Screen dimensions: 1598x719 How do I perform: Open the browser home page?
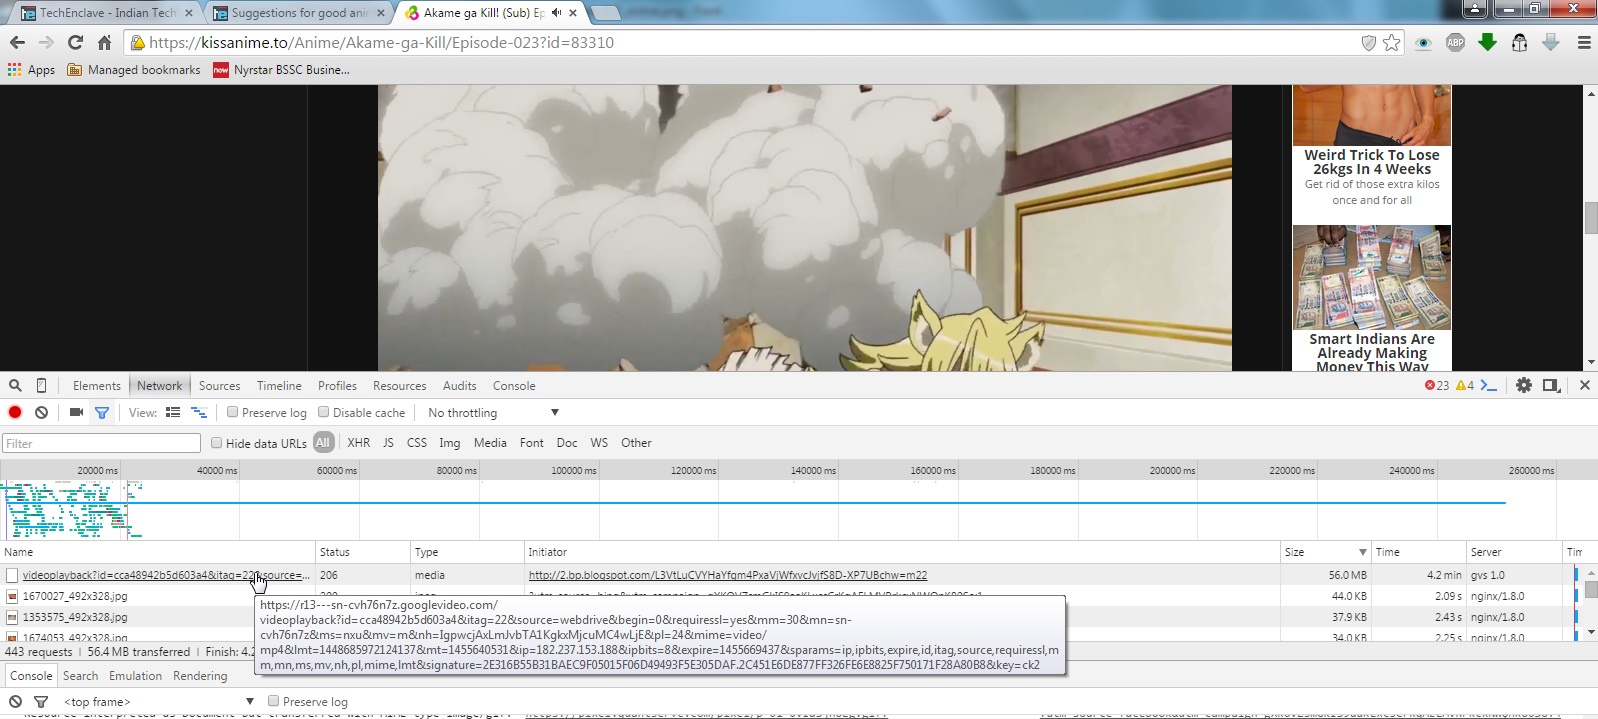click(x=104, y=42)
